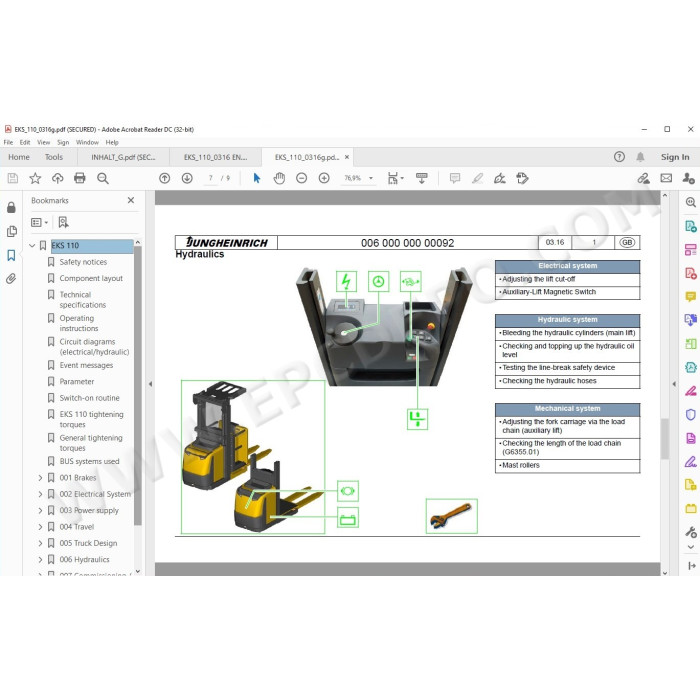Open page thumbnails panel
Viewport: 700px width, 700px height.
pyautogui.click(x=12, y=231)
